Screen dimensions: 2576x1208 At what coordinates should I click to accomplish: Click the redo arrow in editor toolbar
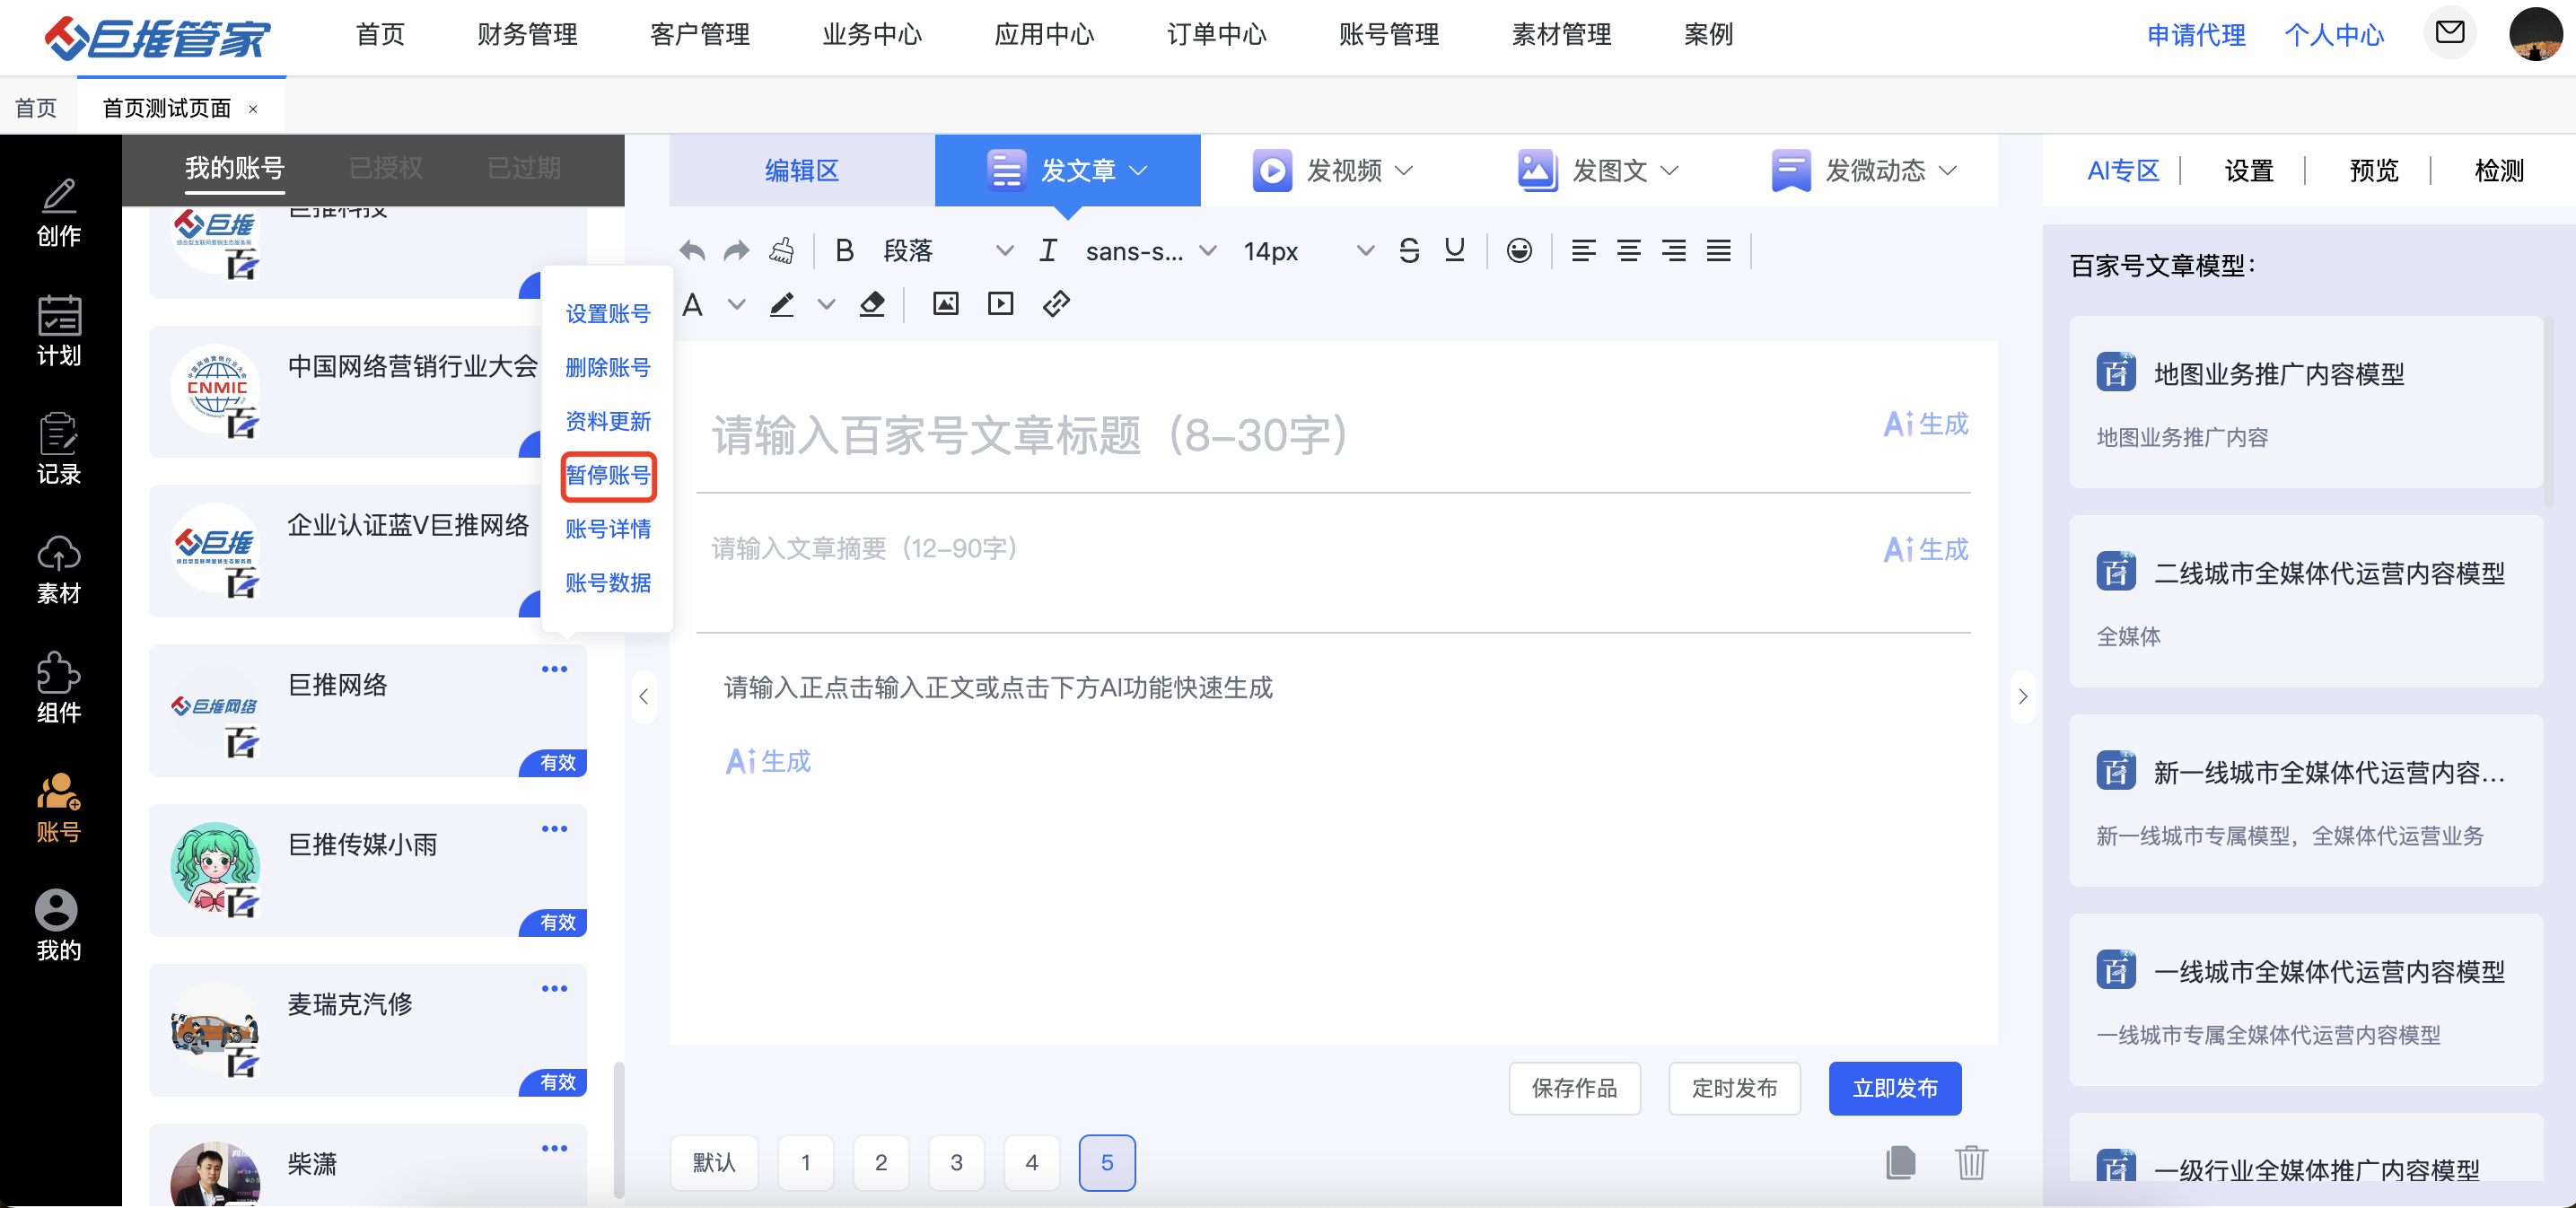(736, 251)
